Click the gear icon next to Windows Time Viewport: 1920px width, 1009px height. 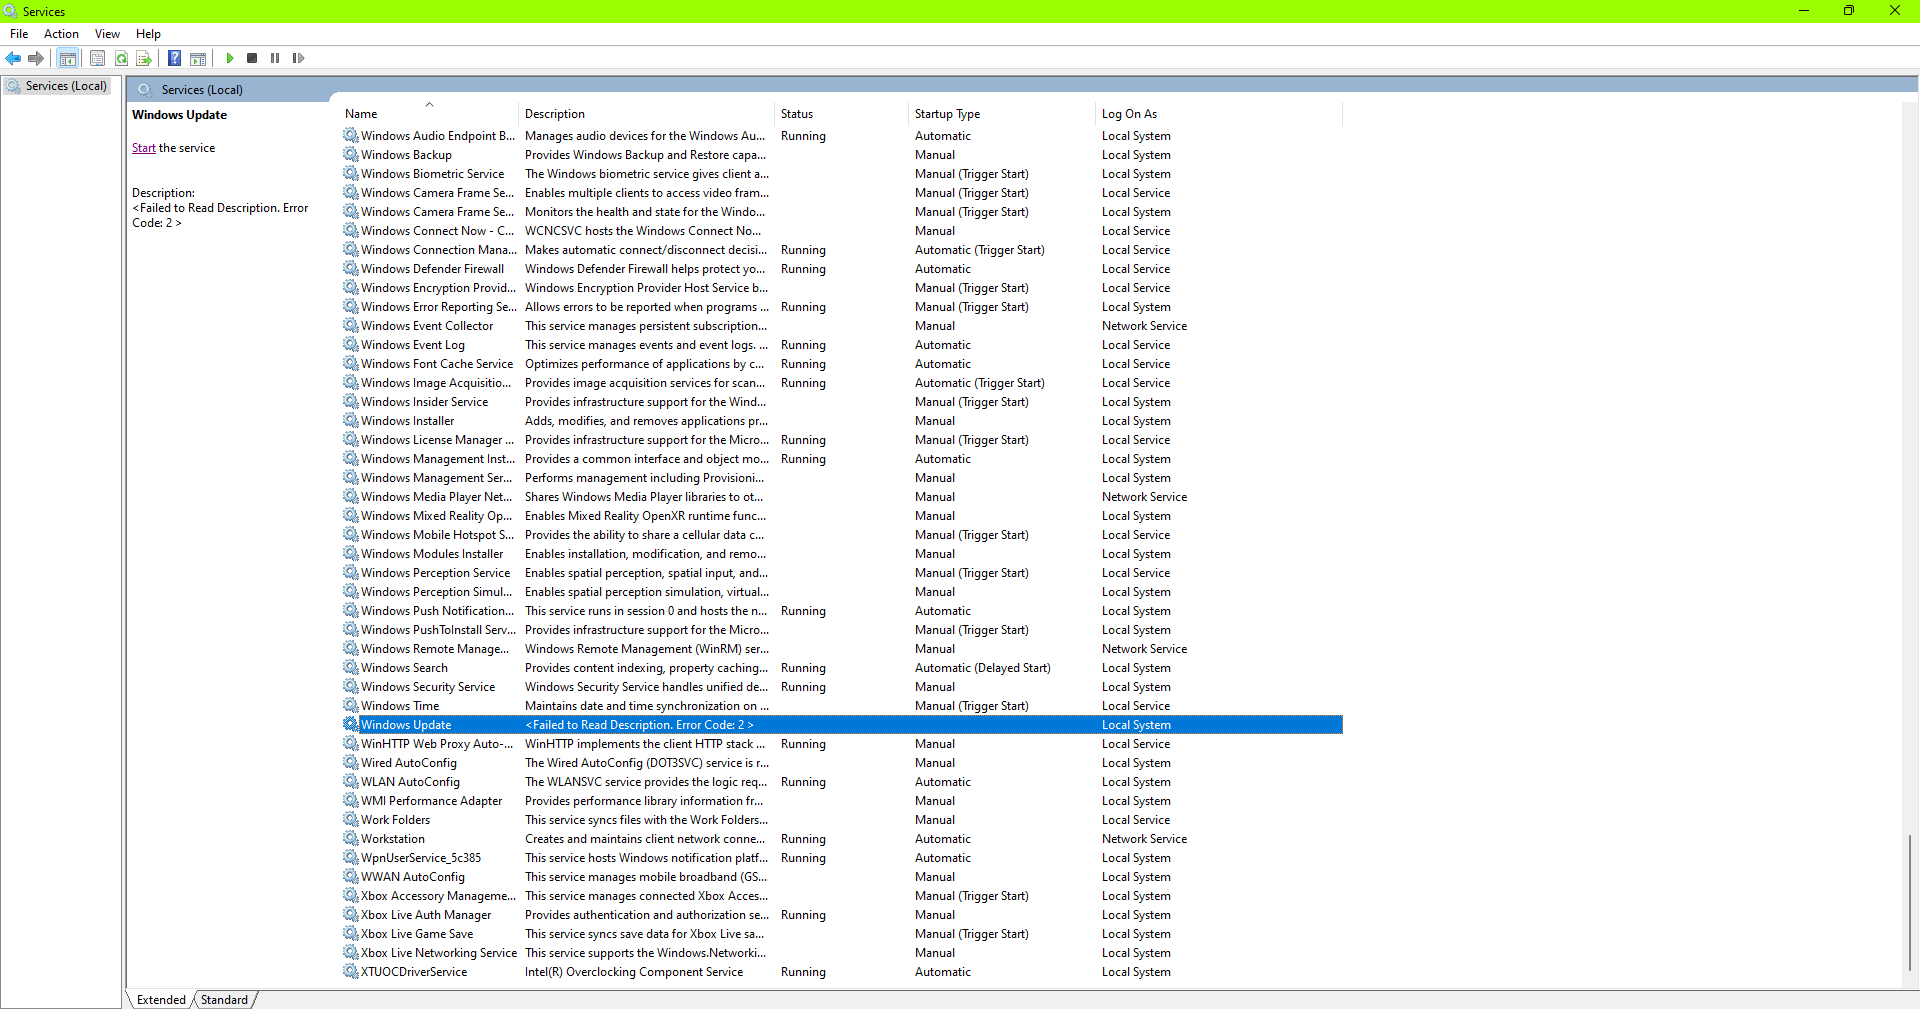pos(351,706)
